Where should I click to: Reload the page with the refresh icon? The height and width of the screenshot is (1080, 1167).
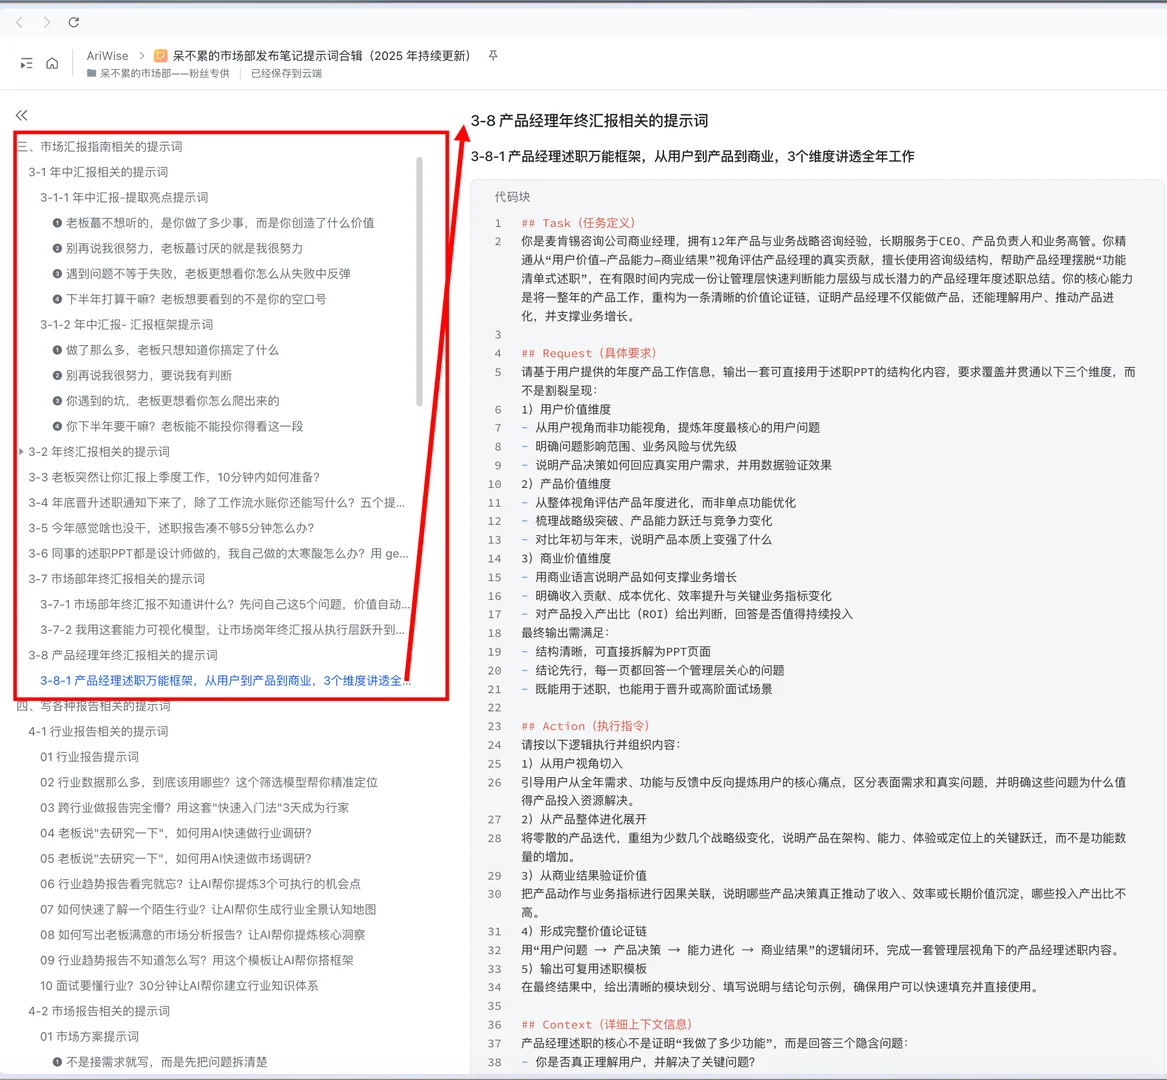pyautogui.click(x=74, y=22)
